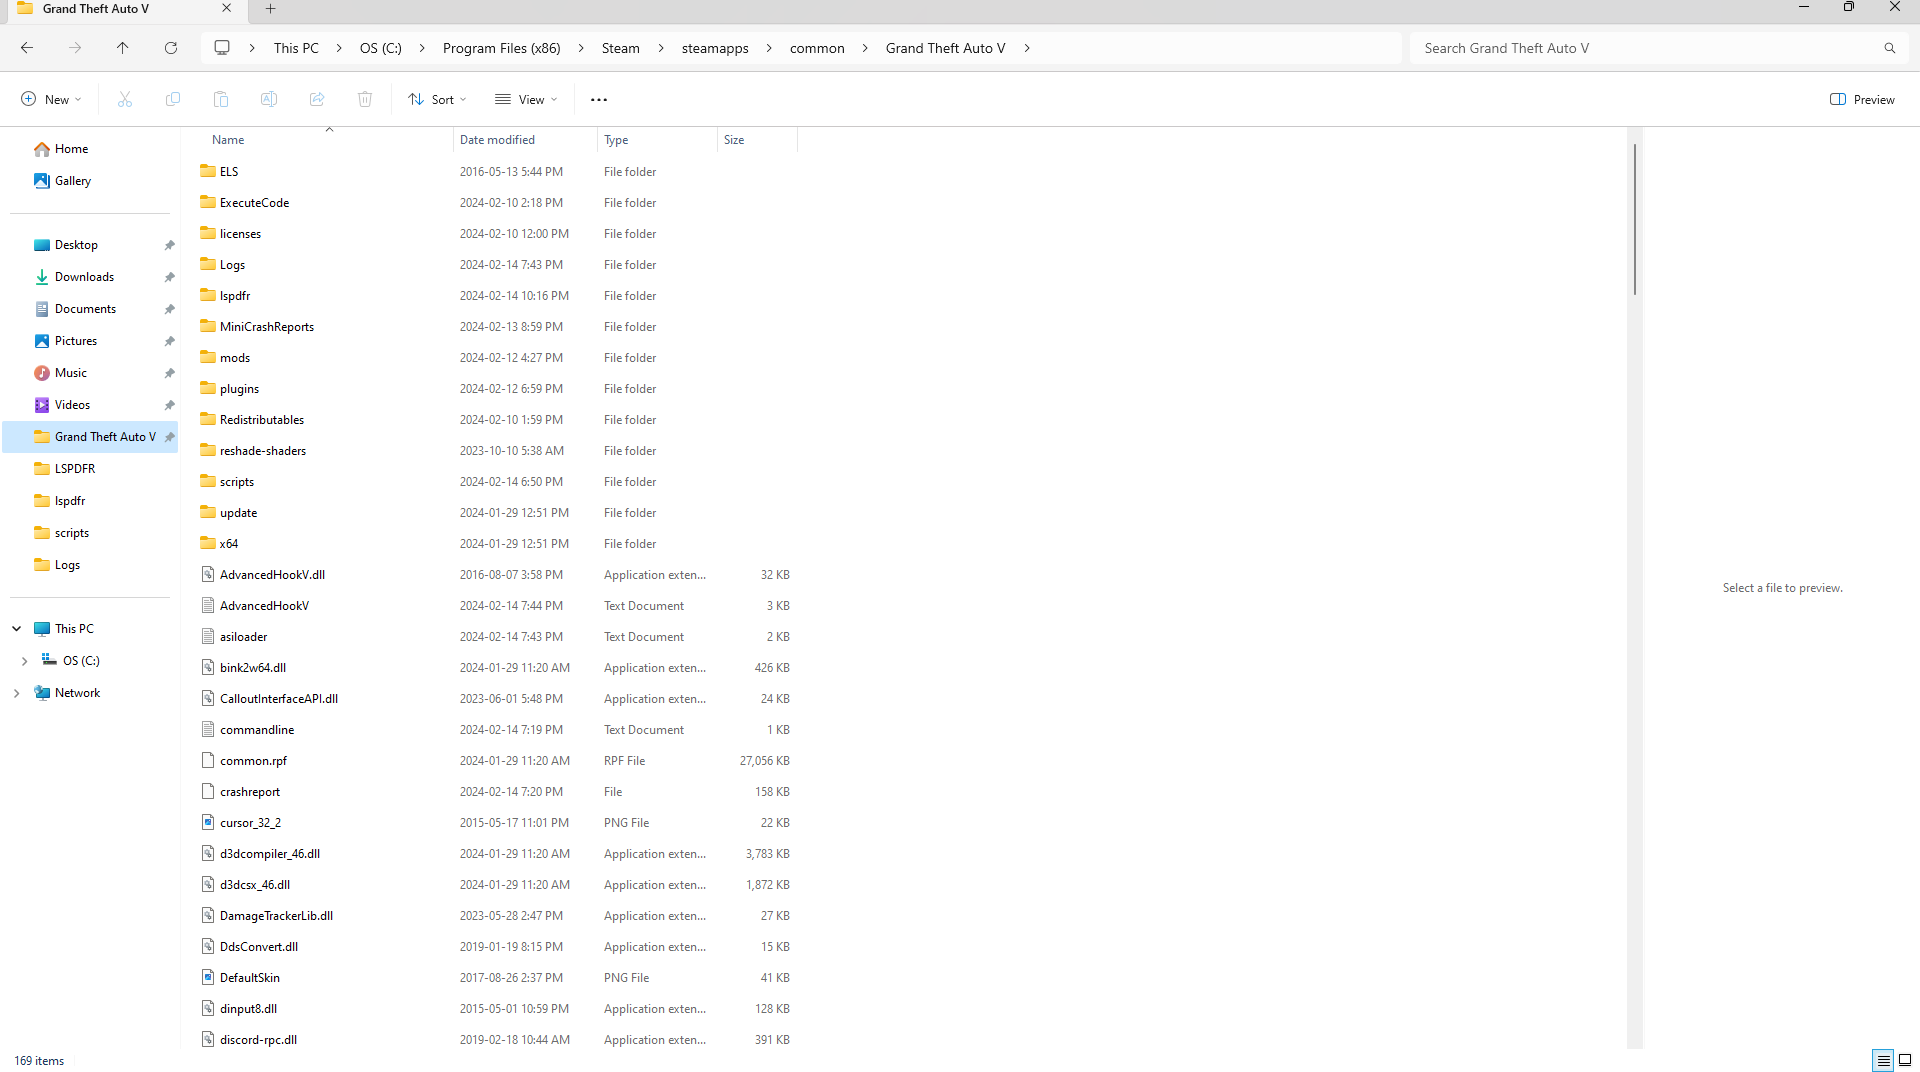The height and width of the screenshot is (1072, 1920).
Task: Click the Share toolbar icon
Action: [317, 99]
